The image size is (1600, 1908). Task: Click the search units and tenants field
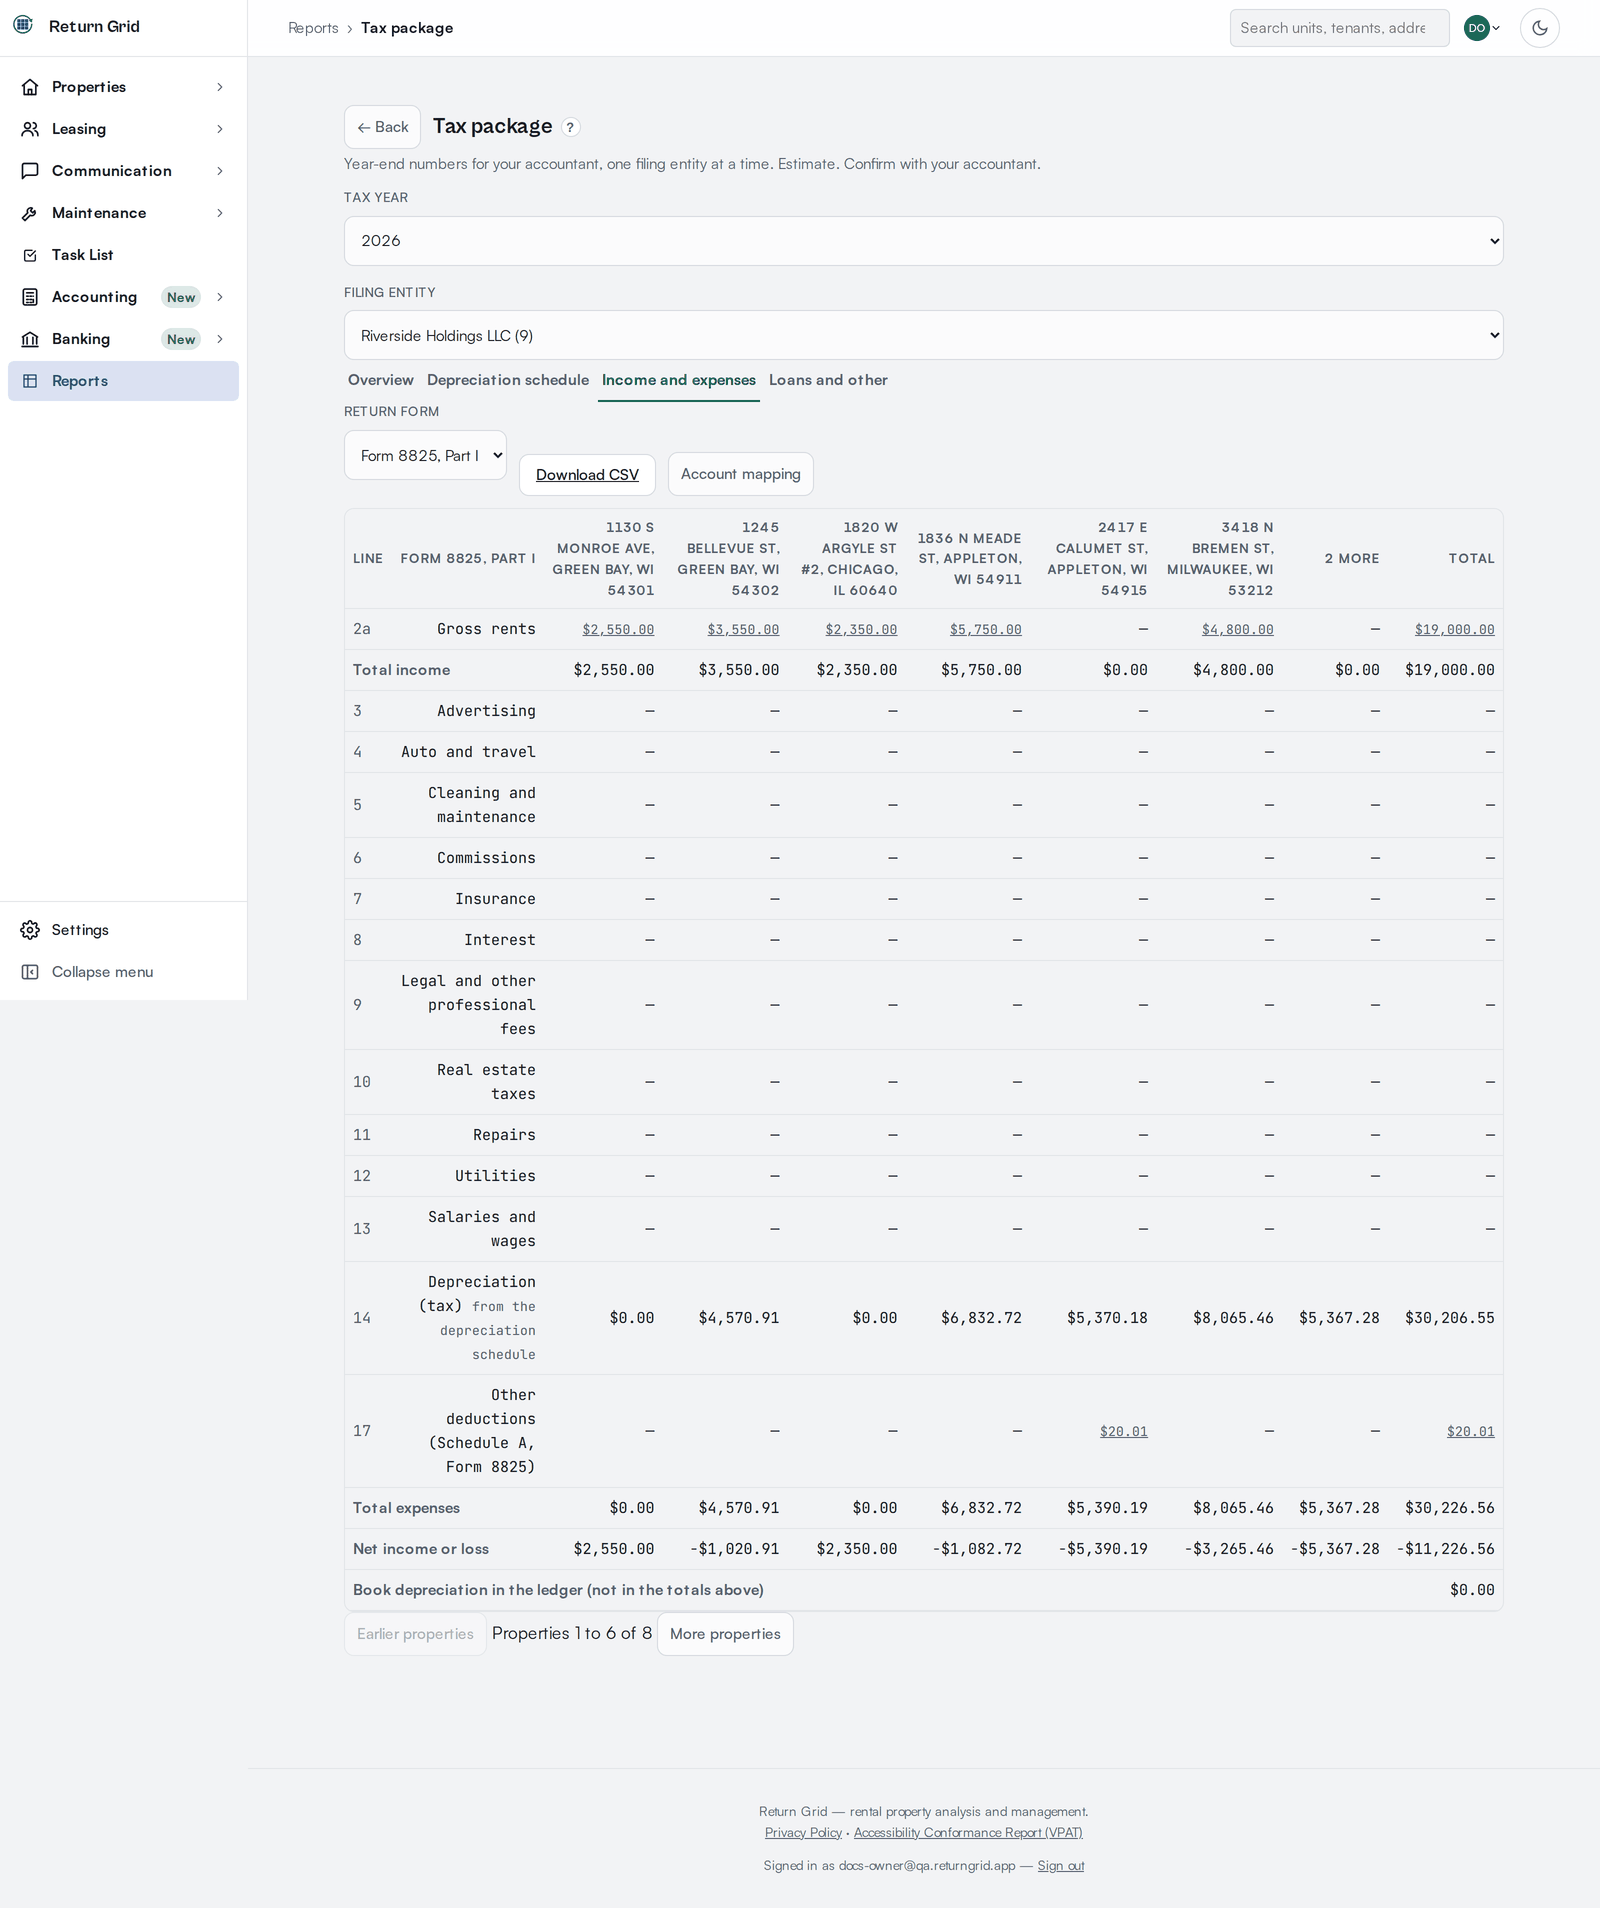pos(1339,28)
